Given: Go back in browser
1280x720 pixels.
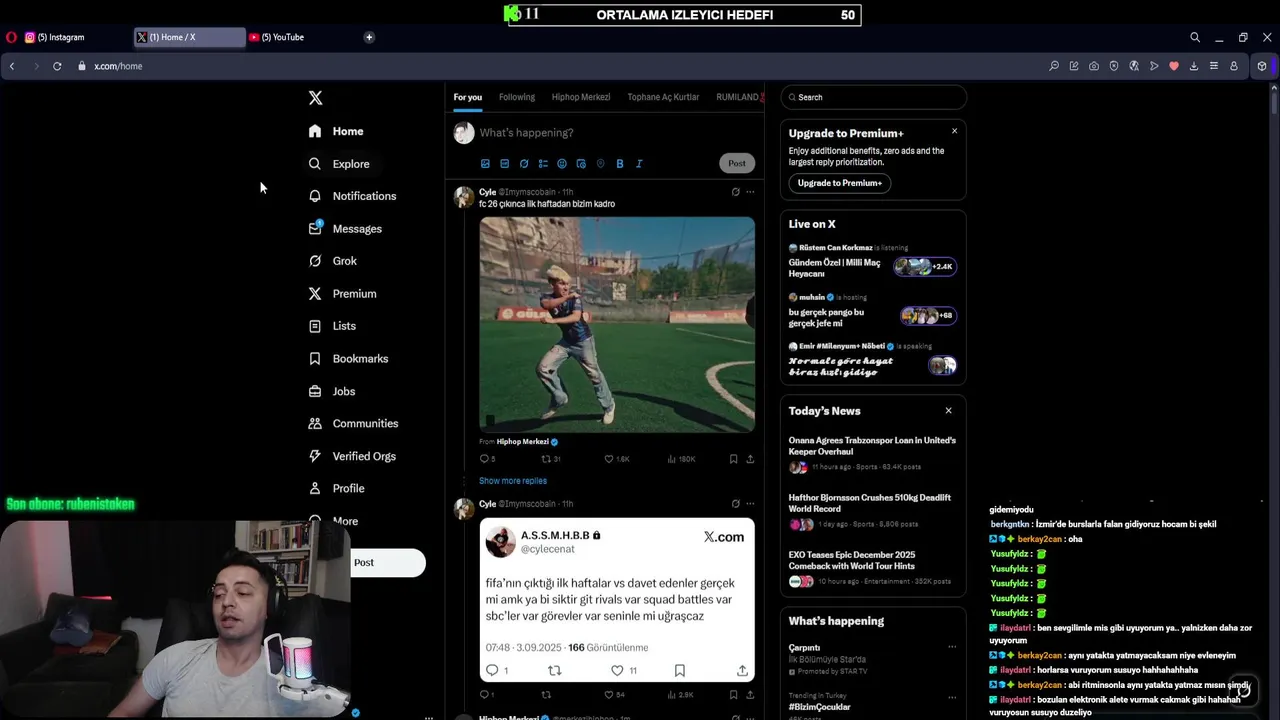Looking at the screenshot, I should (12, 66).
